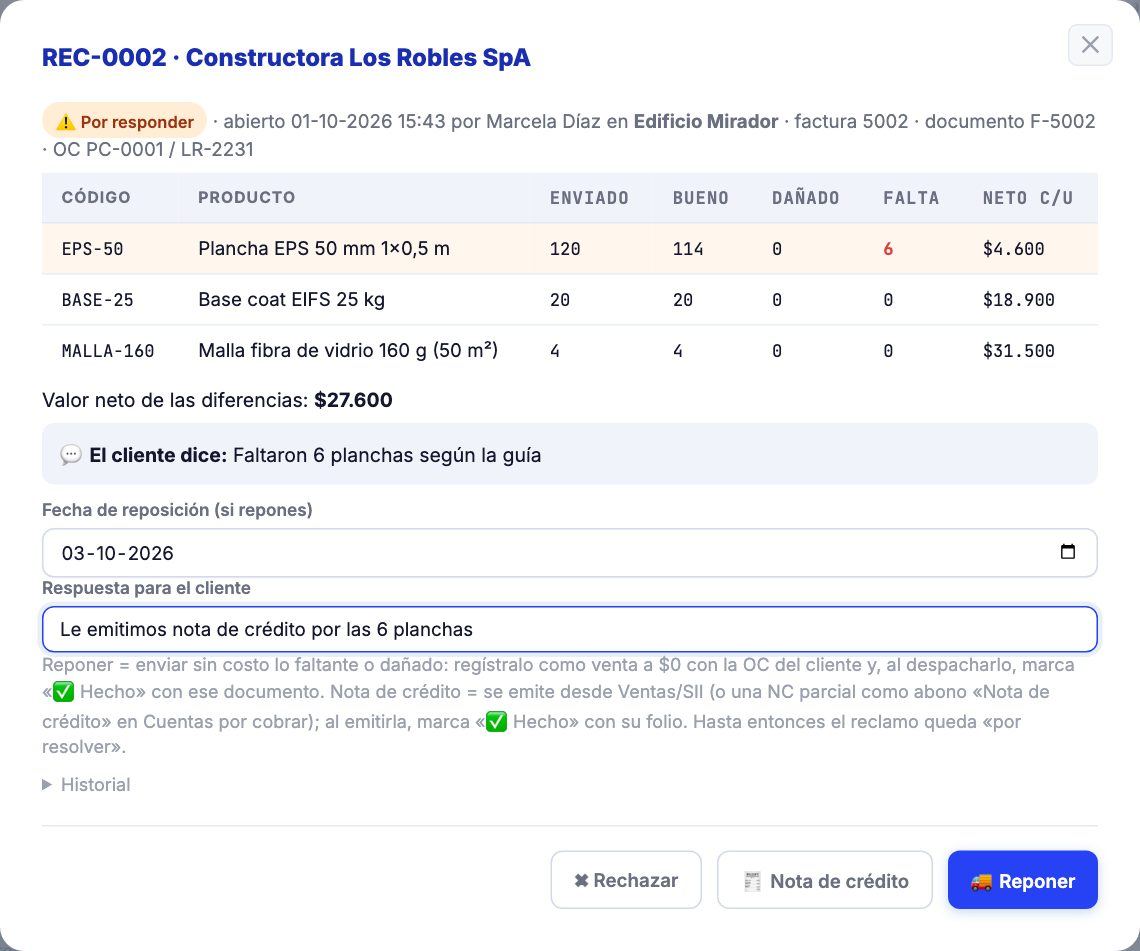Click the good quantity 114
The width and height of the screenshot is (1140, 951).
[x=688, y=249]
